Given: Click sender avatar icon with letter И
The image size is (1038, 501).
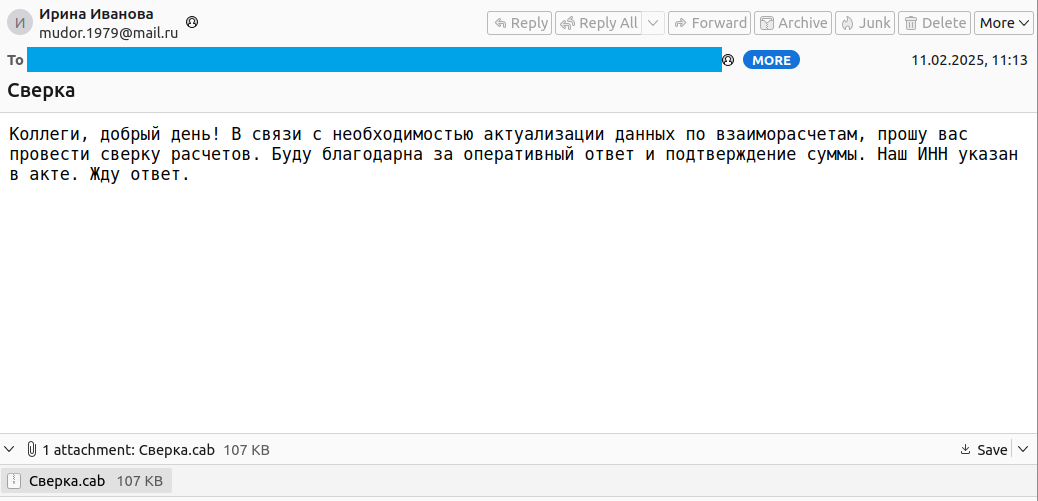Looking at the screenshot, I should click(x=20, y=23).
